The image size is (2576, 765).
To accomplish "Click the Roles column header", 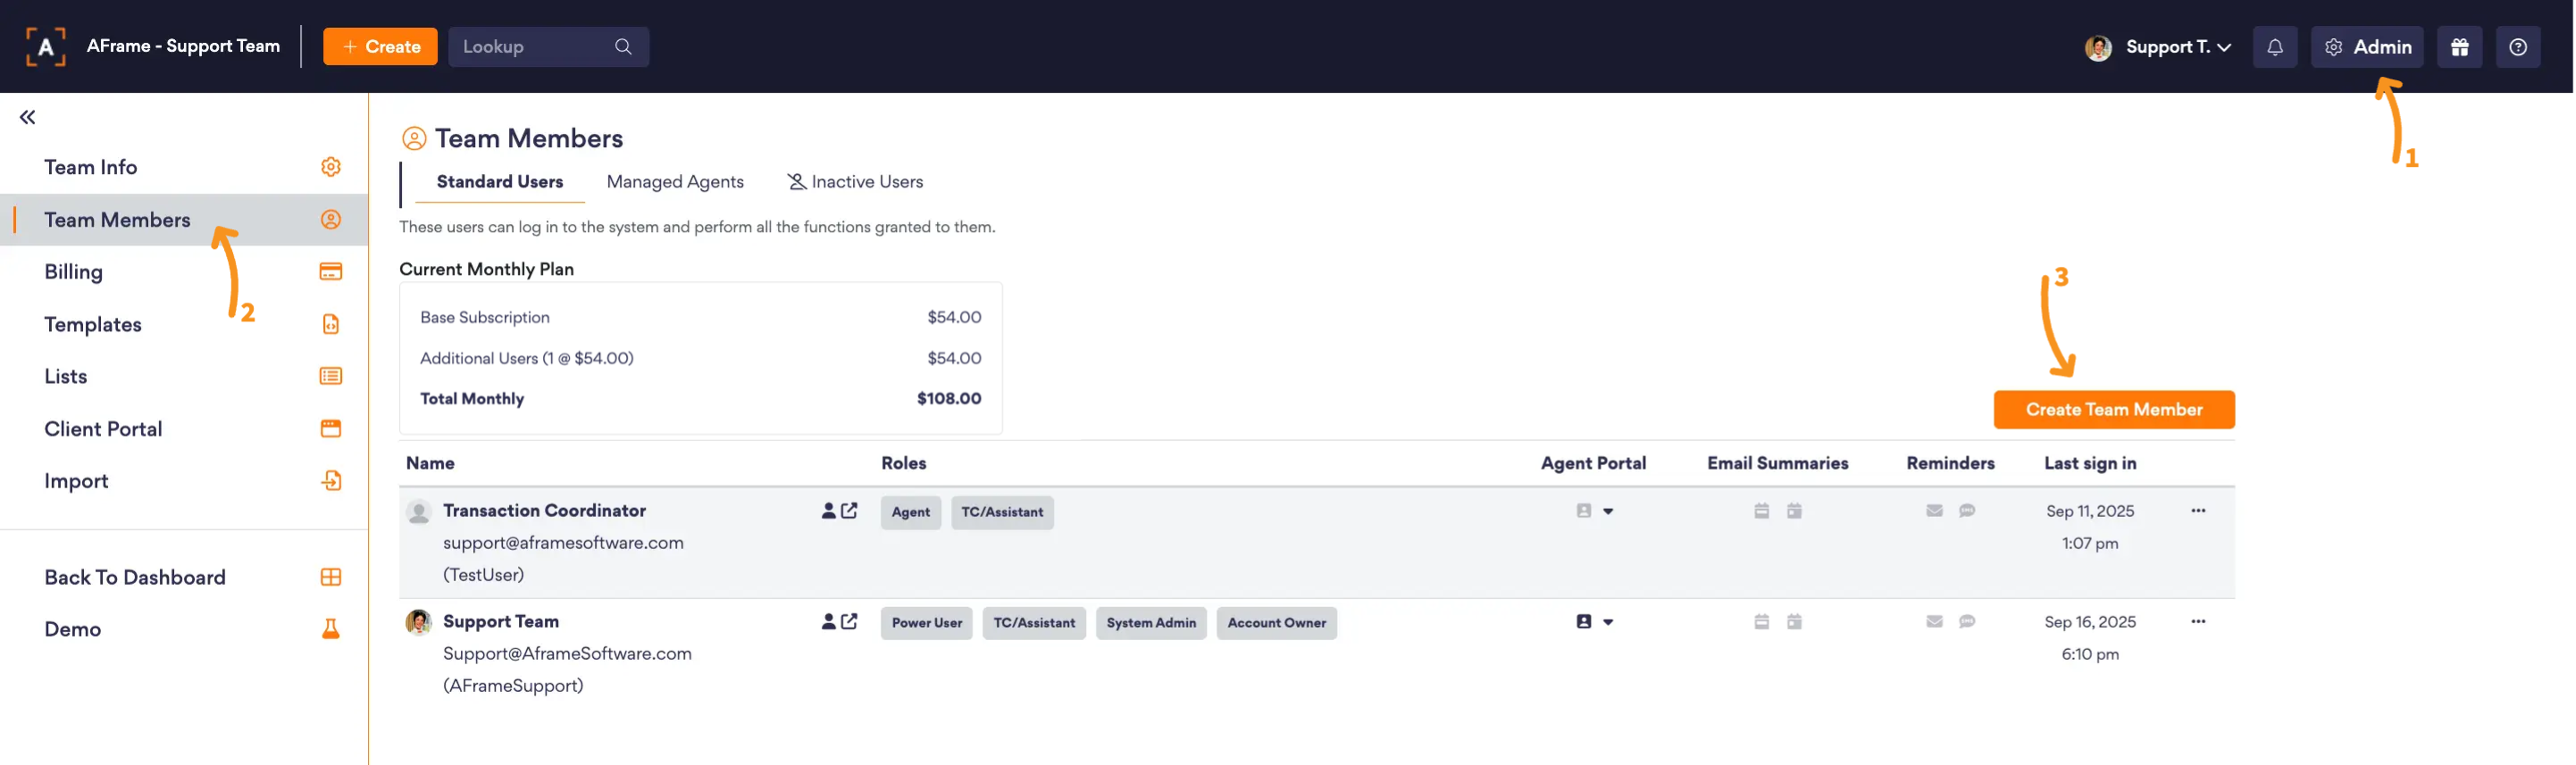I will click(903, 464).
